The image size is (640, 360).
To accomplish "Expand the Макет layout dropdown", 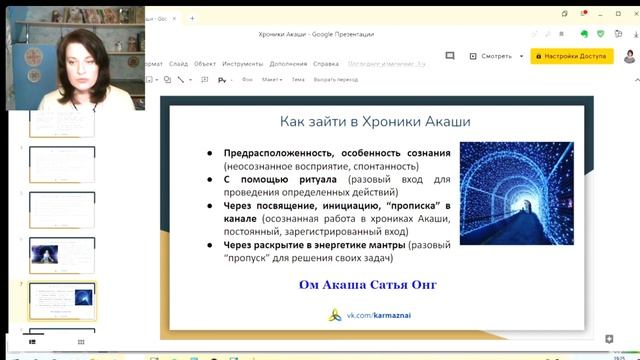I will coord(272,80).
